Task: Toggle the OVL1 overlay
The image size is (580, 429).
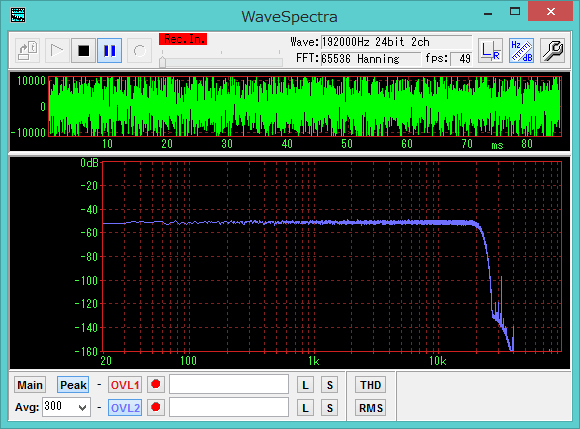Action: click(x=125, y=385)
